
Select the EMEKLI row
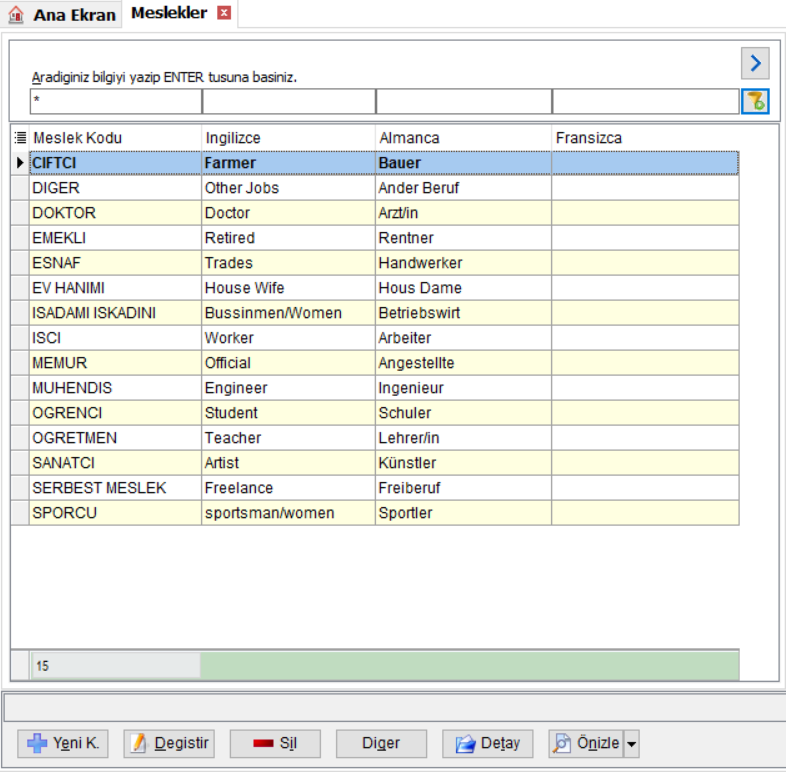[x=384, y=238]
